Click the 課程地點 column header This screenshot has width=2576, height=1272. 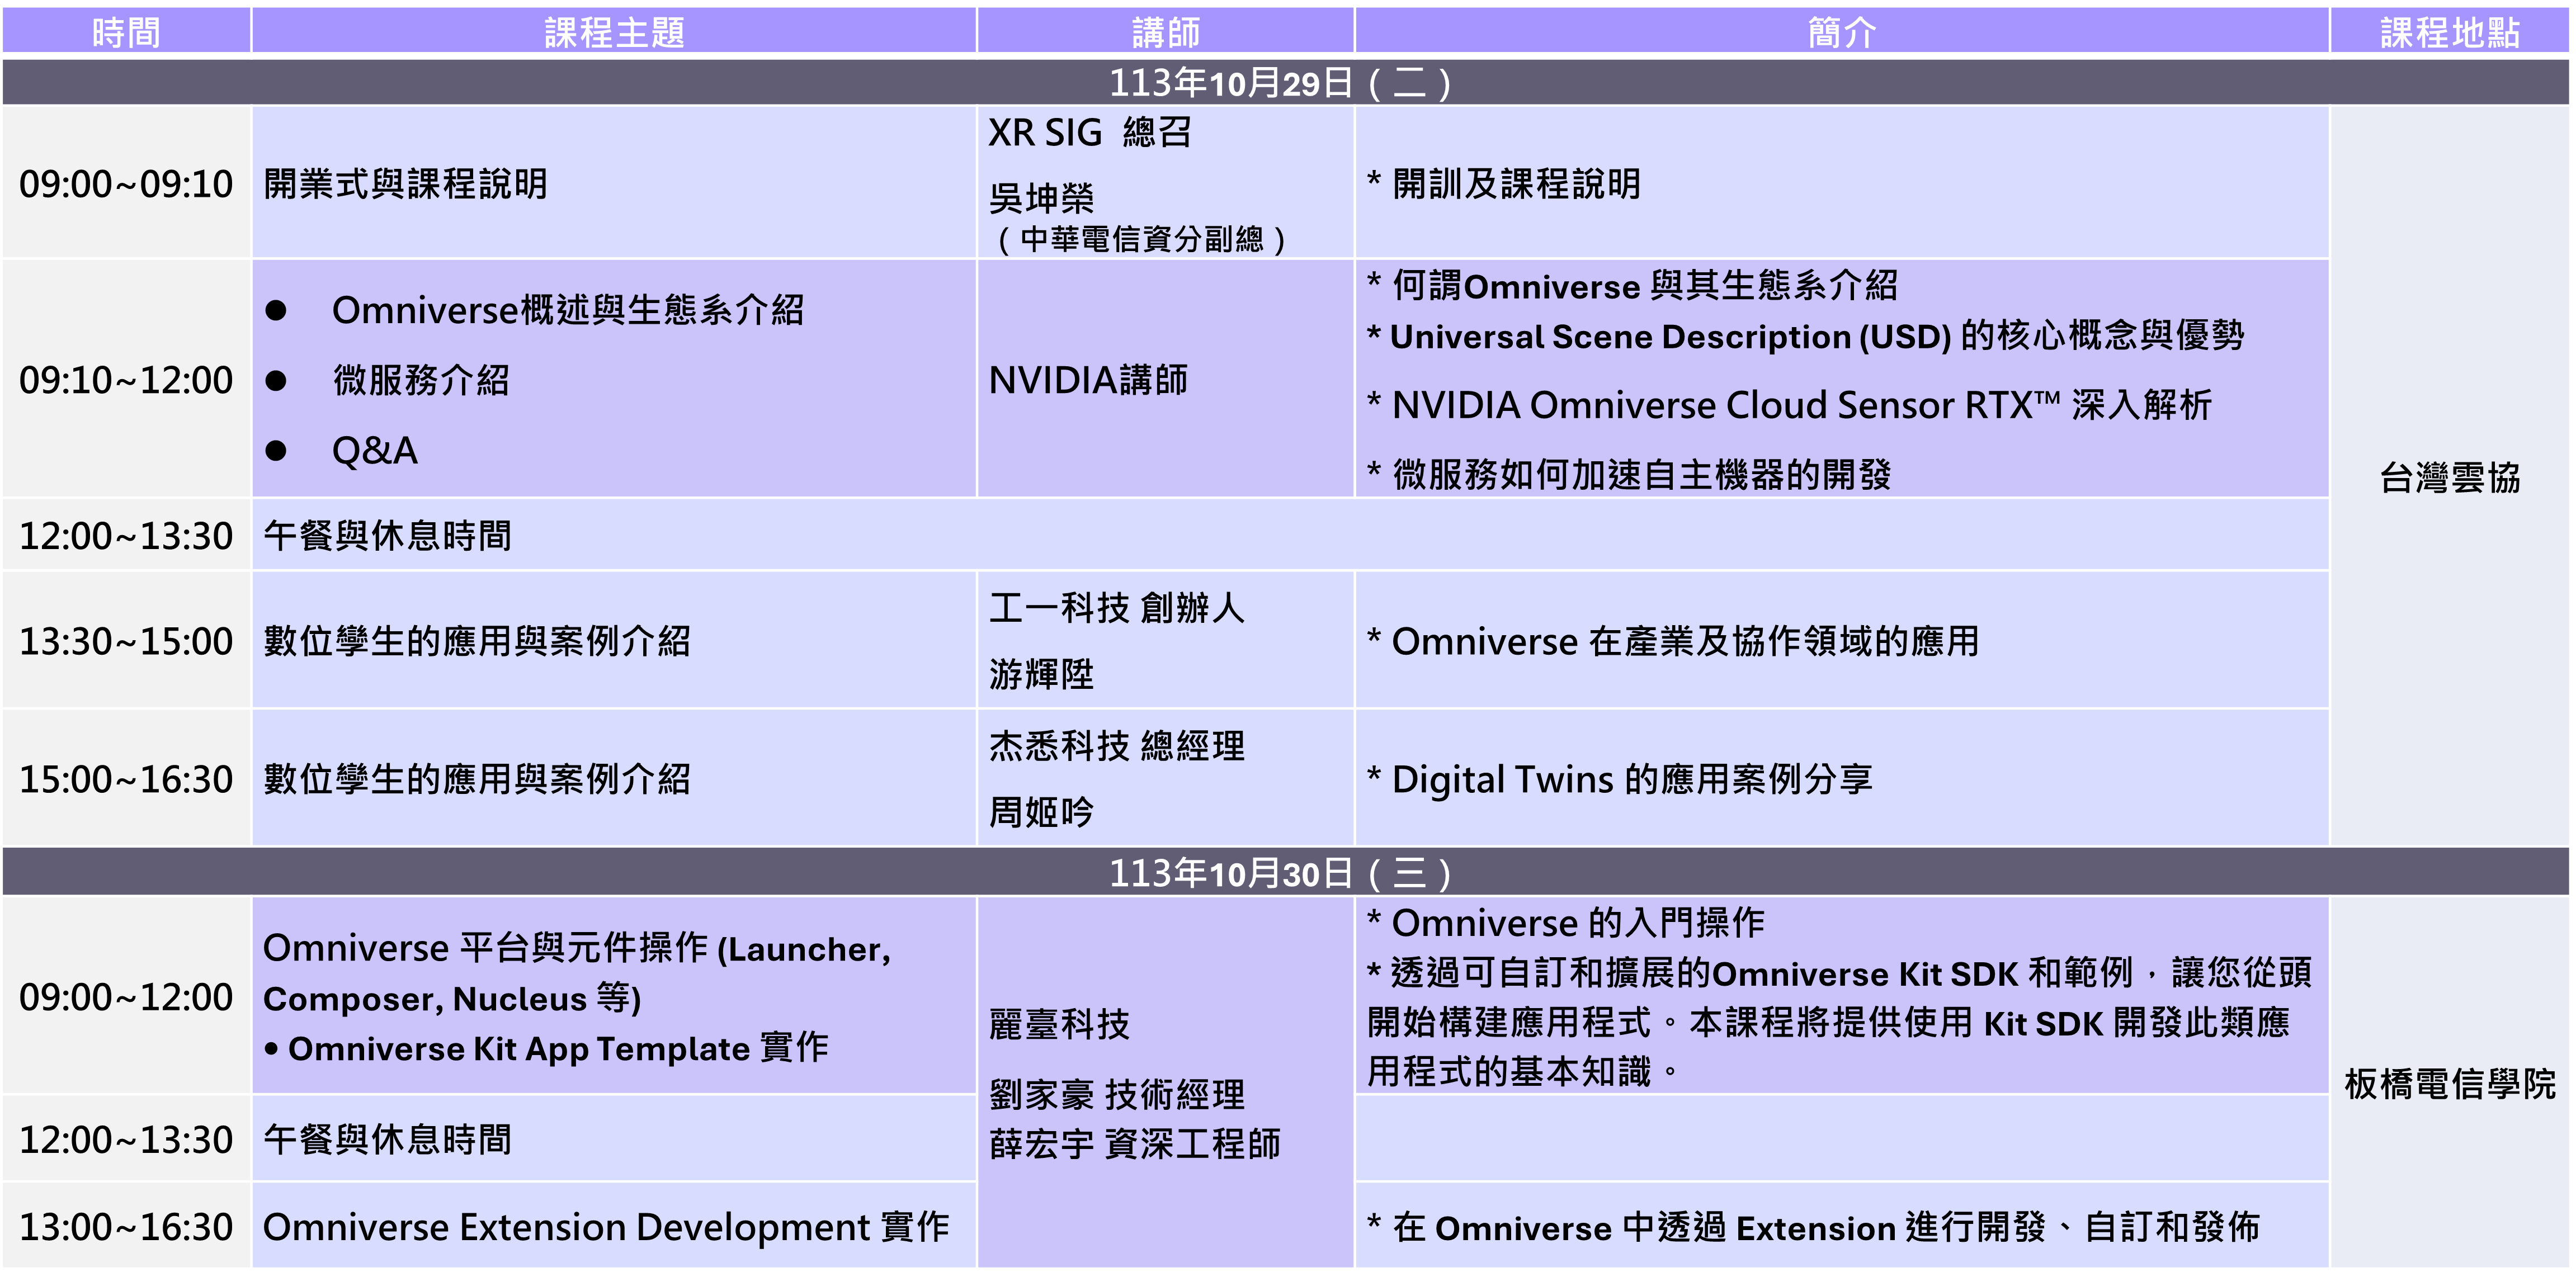point(2449,32)
